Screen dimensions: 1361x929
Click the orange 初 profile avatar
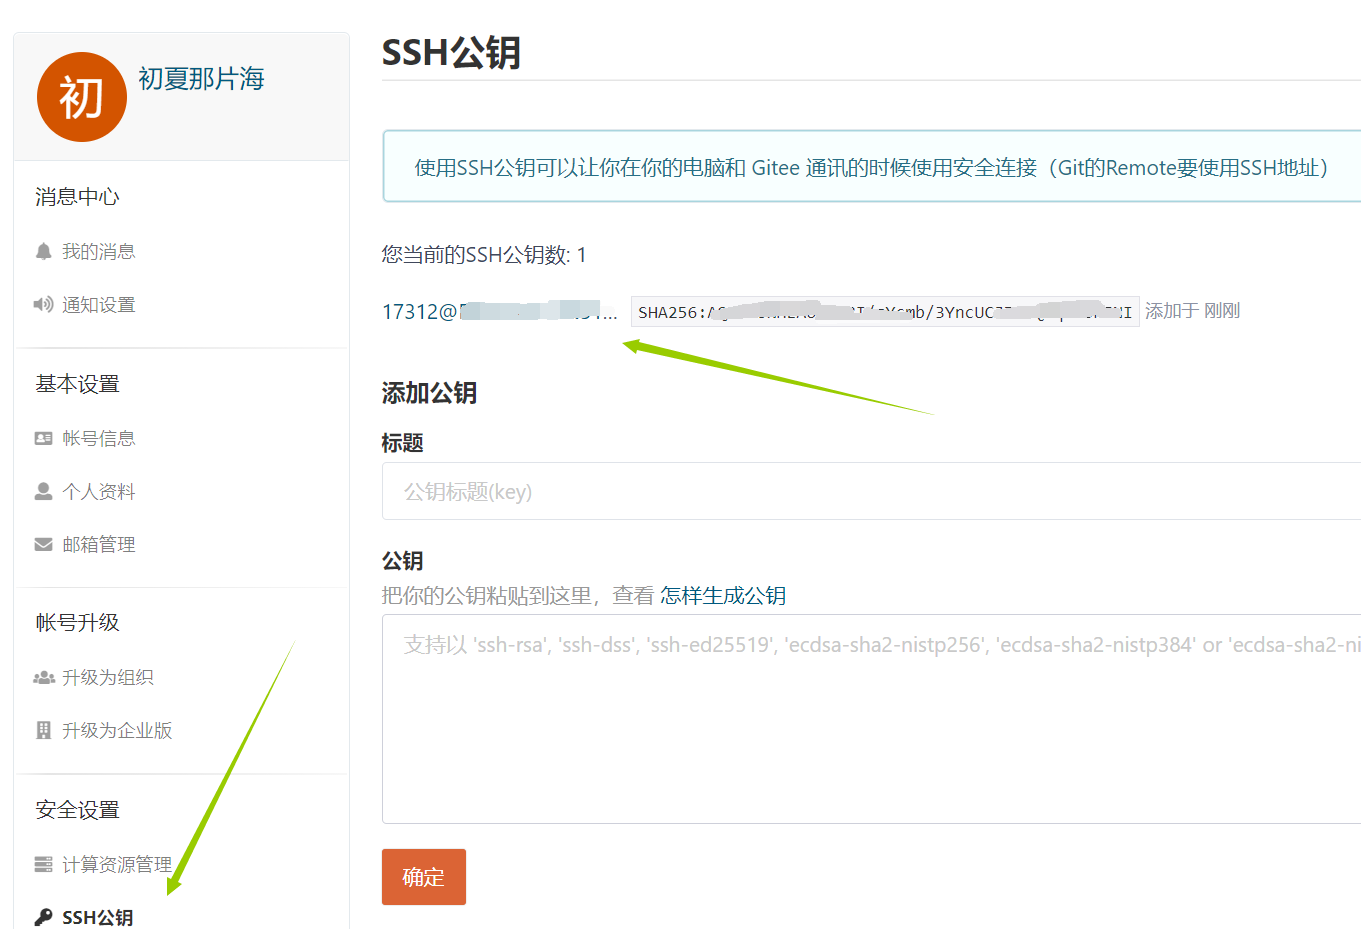82,97
